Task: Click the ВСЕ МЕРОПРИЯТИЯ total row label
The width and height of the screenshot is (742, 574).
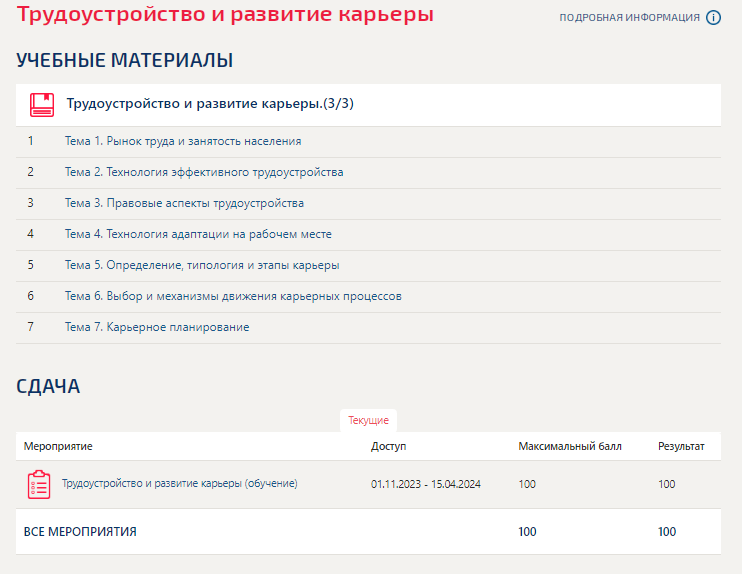Action: pos(80,532)
